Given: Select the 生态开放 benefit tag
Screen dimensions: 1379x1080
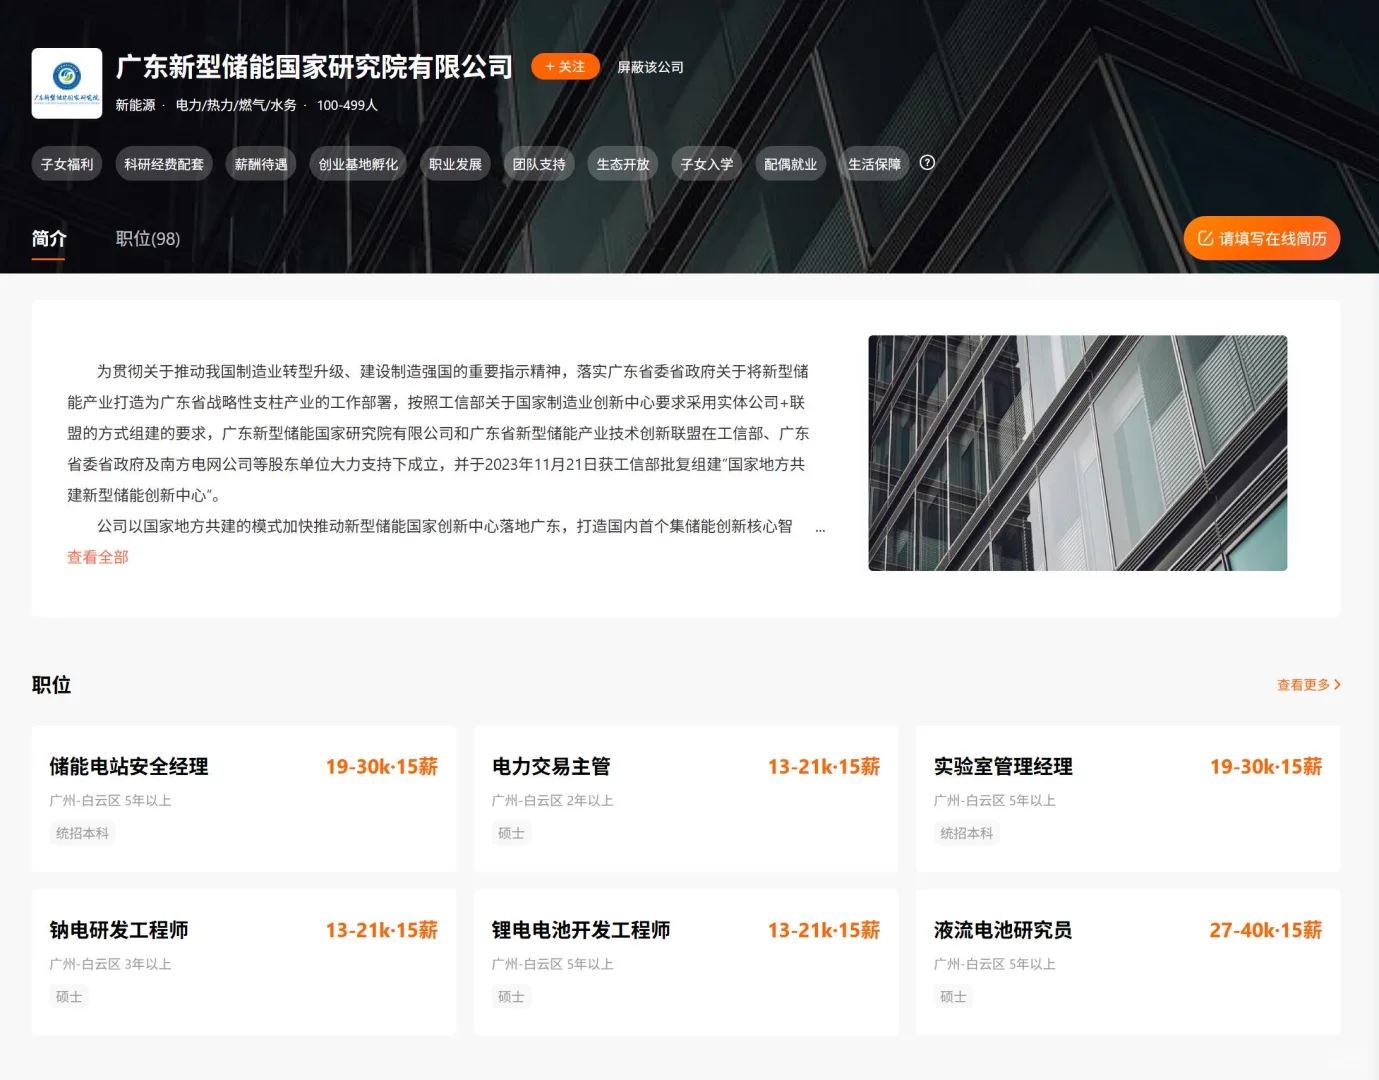Looking at the screenshot, I should pos(623,164).
